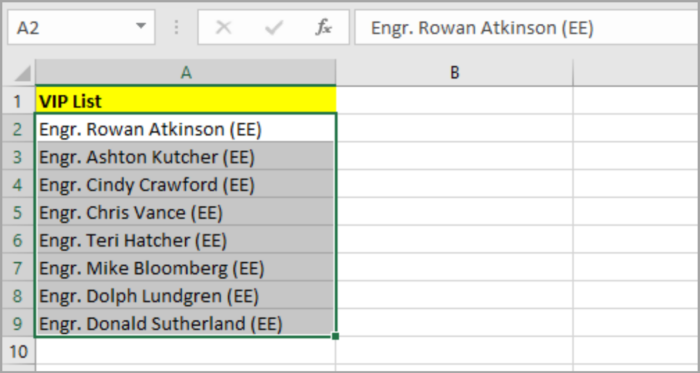Select cell Engr. Dolph Lundgren (EE)
This screenshot has height=373, width=700.
click(x=186, y=296)
